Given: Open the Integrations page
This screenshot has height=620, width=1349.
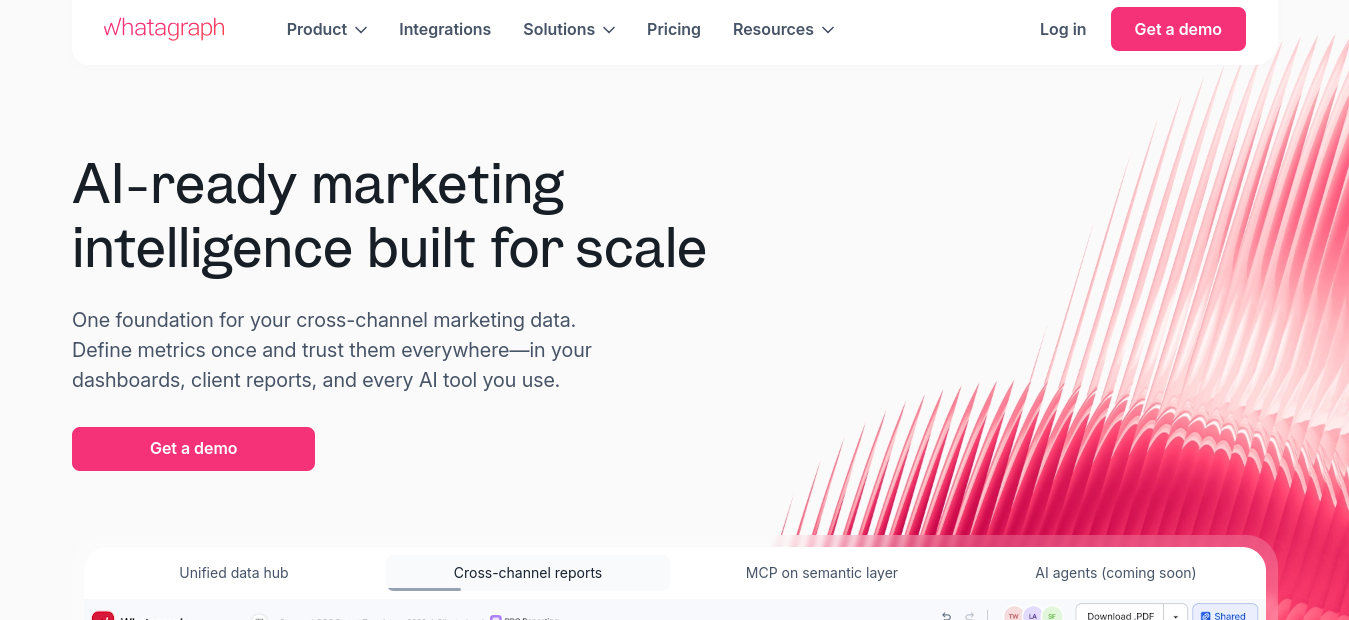Looking at the screenshot, I should [445, 30].
